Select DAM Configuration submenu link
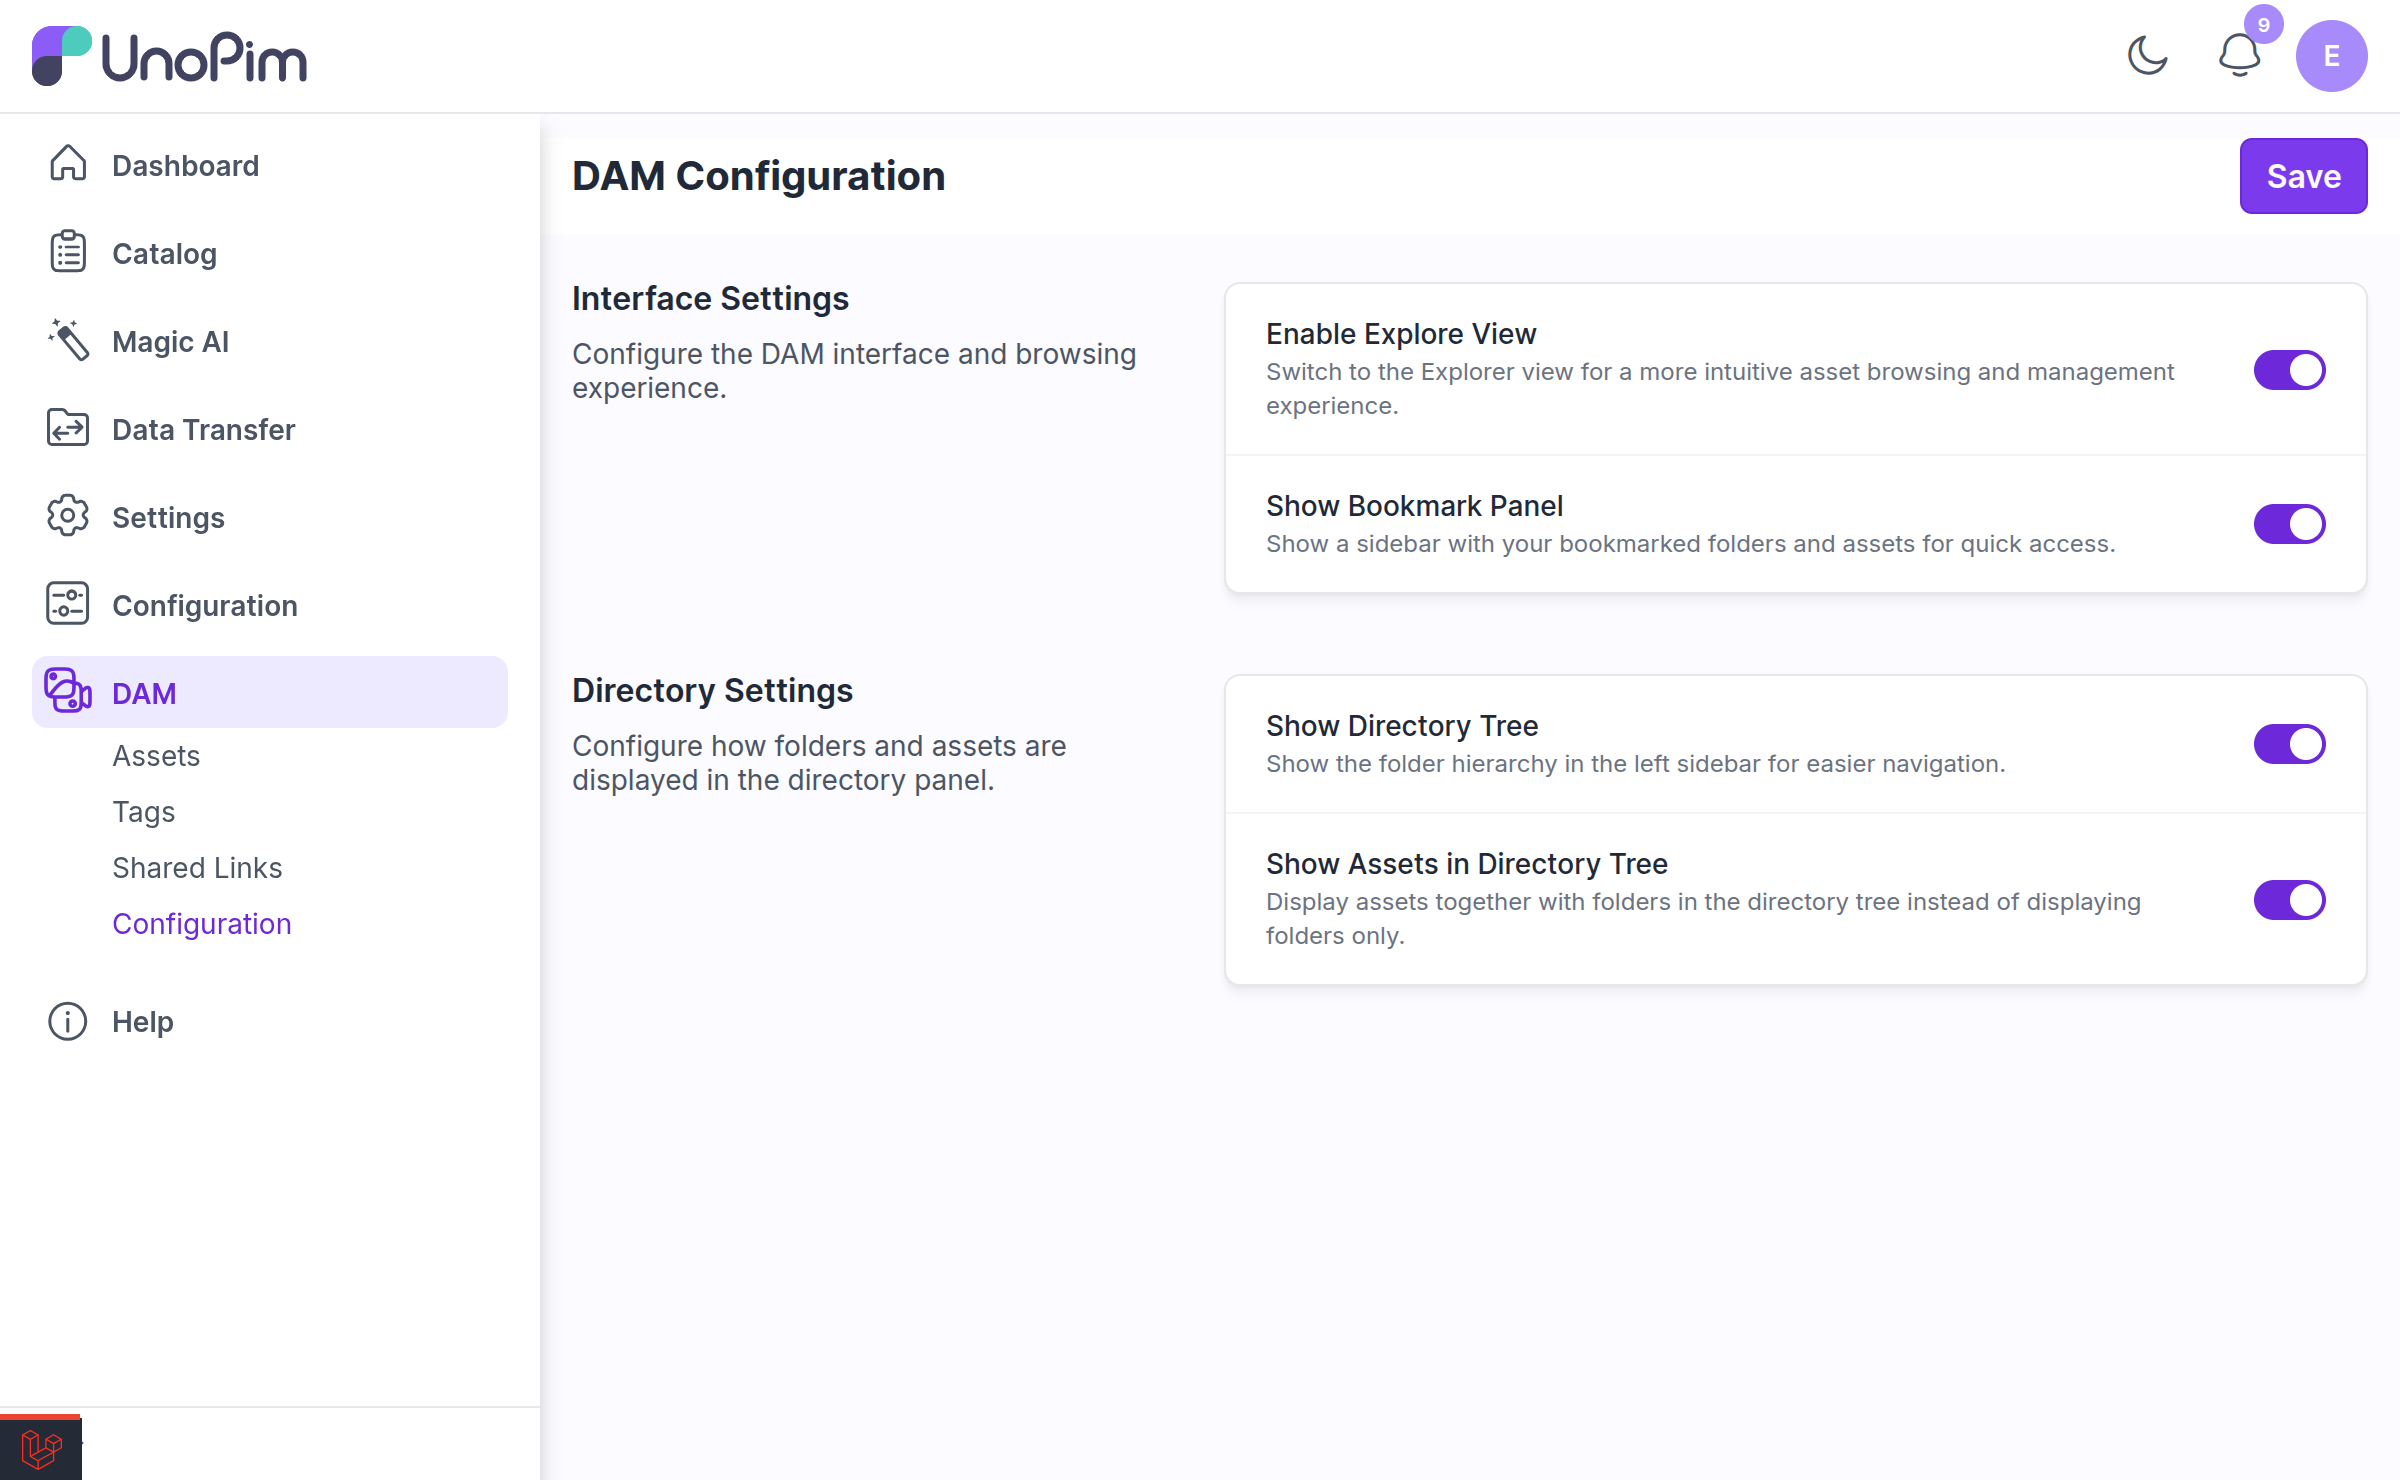The image size is (2400, 1480). tap(201, 924)
